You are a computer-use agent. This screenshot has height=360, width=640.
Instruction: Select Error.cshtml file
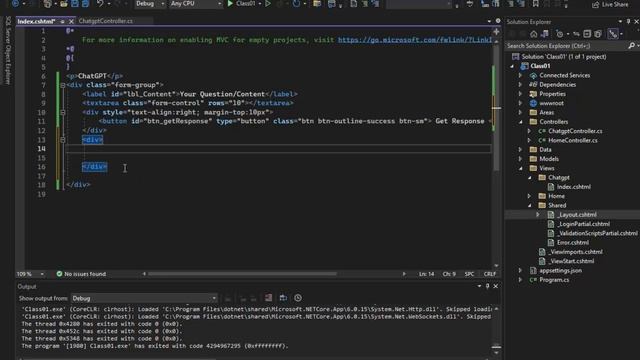pos(573,242)
